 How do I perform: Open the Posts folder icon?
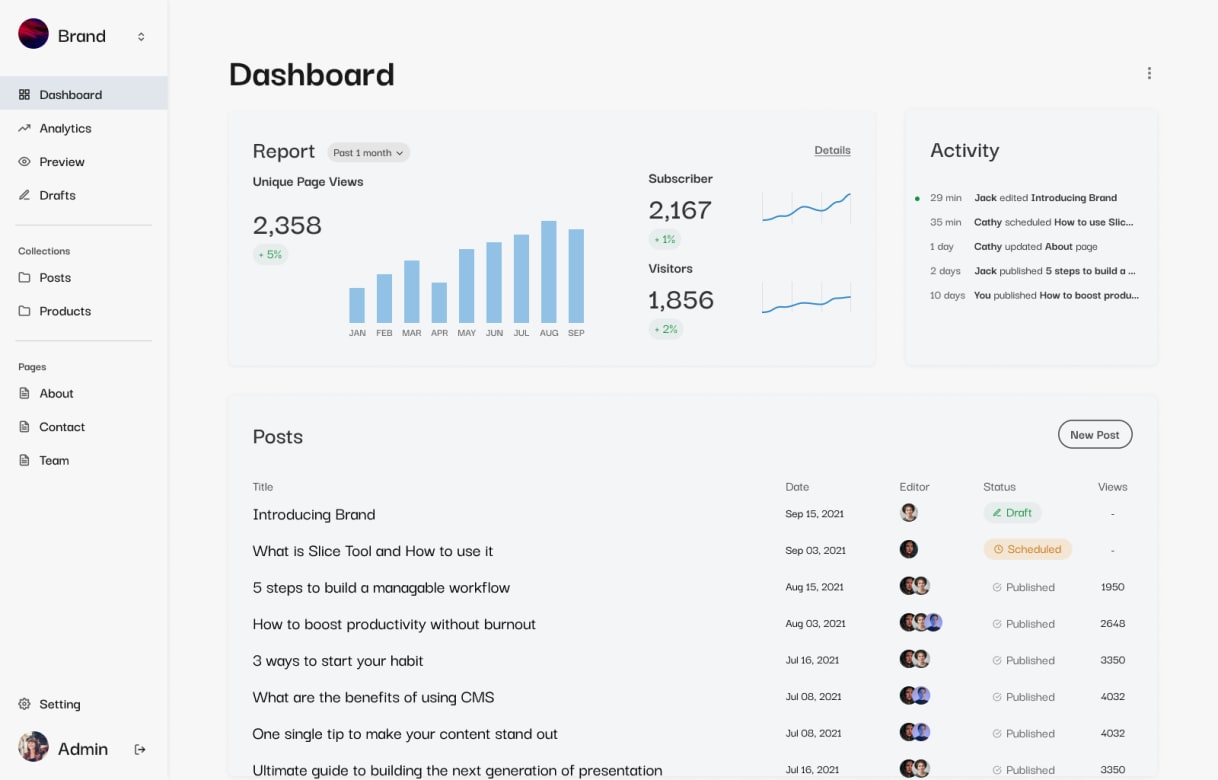(22, 277)
